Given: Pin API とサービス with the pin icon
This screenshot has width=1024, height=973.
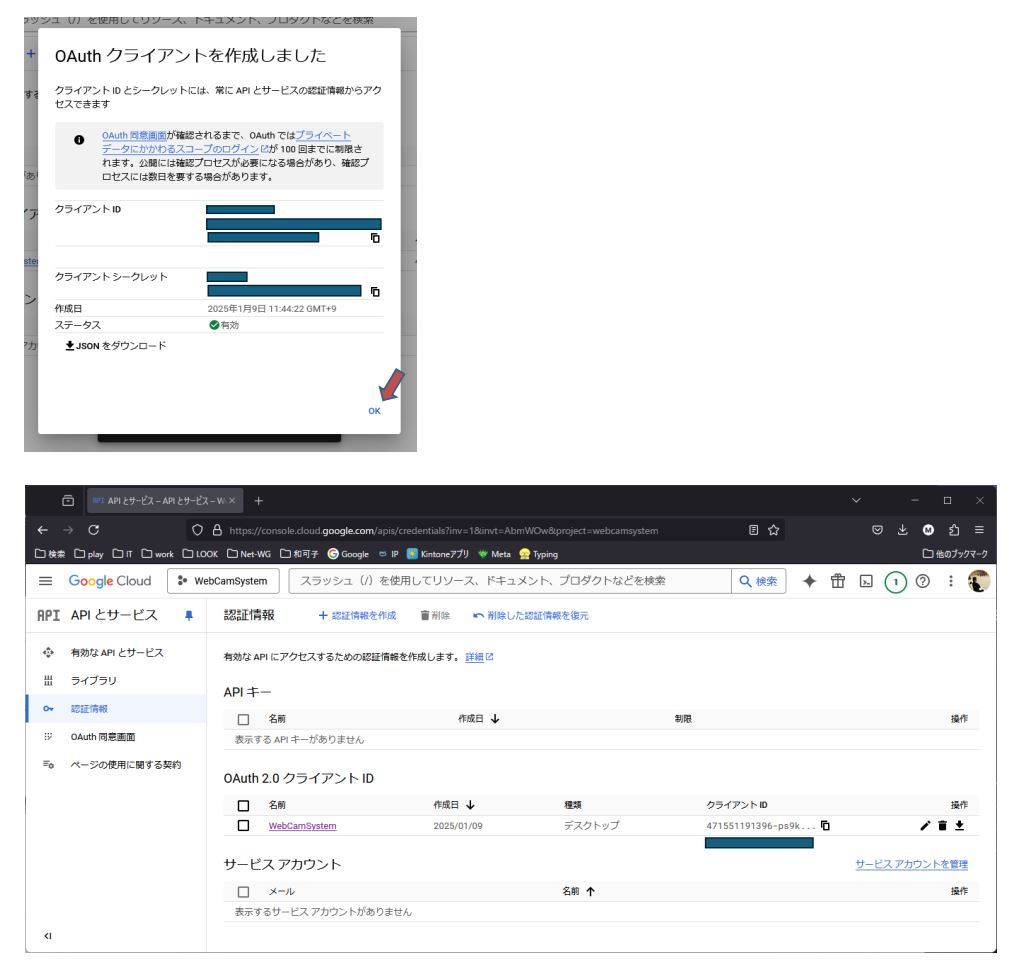Looking at the screenshot, I should (189, 615).
